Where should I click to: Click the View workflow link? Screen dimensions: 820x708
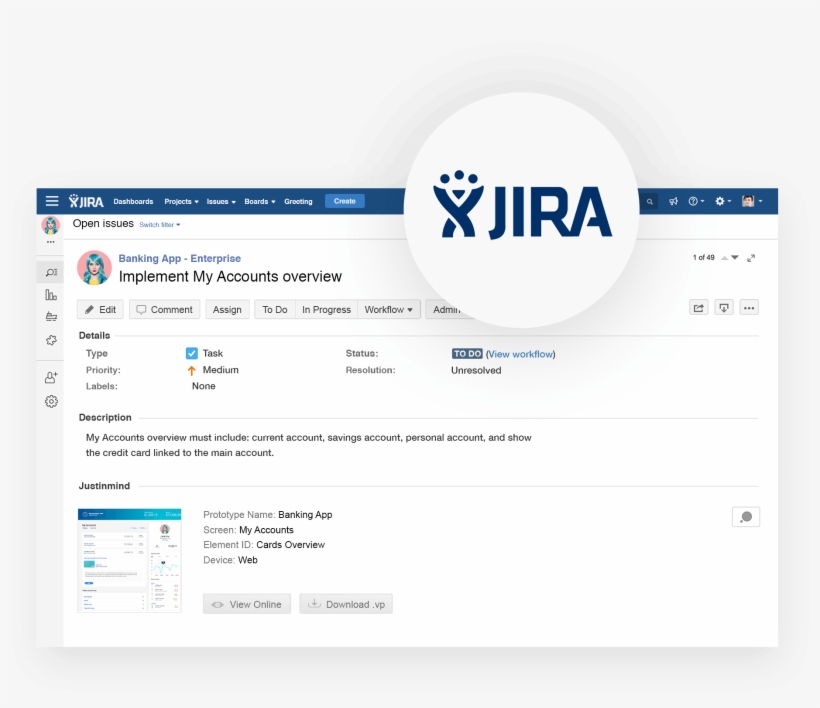click(x=520, y=354)
